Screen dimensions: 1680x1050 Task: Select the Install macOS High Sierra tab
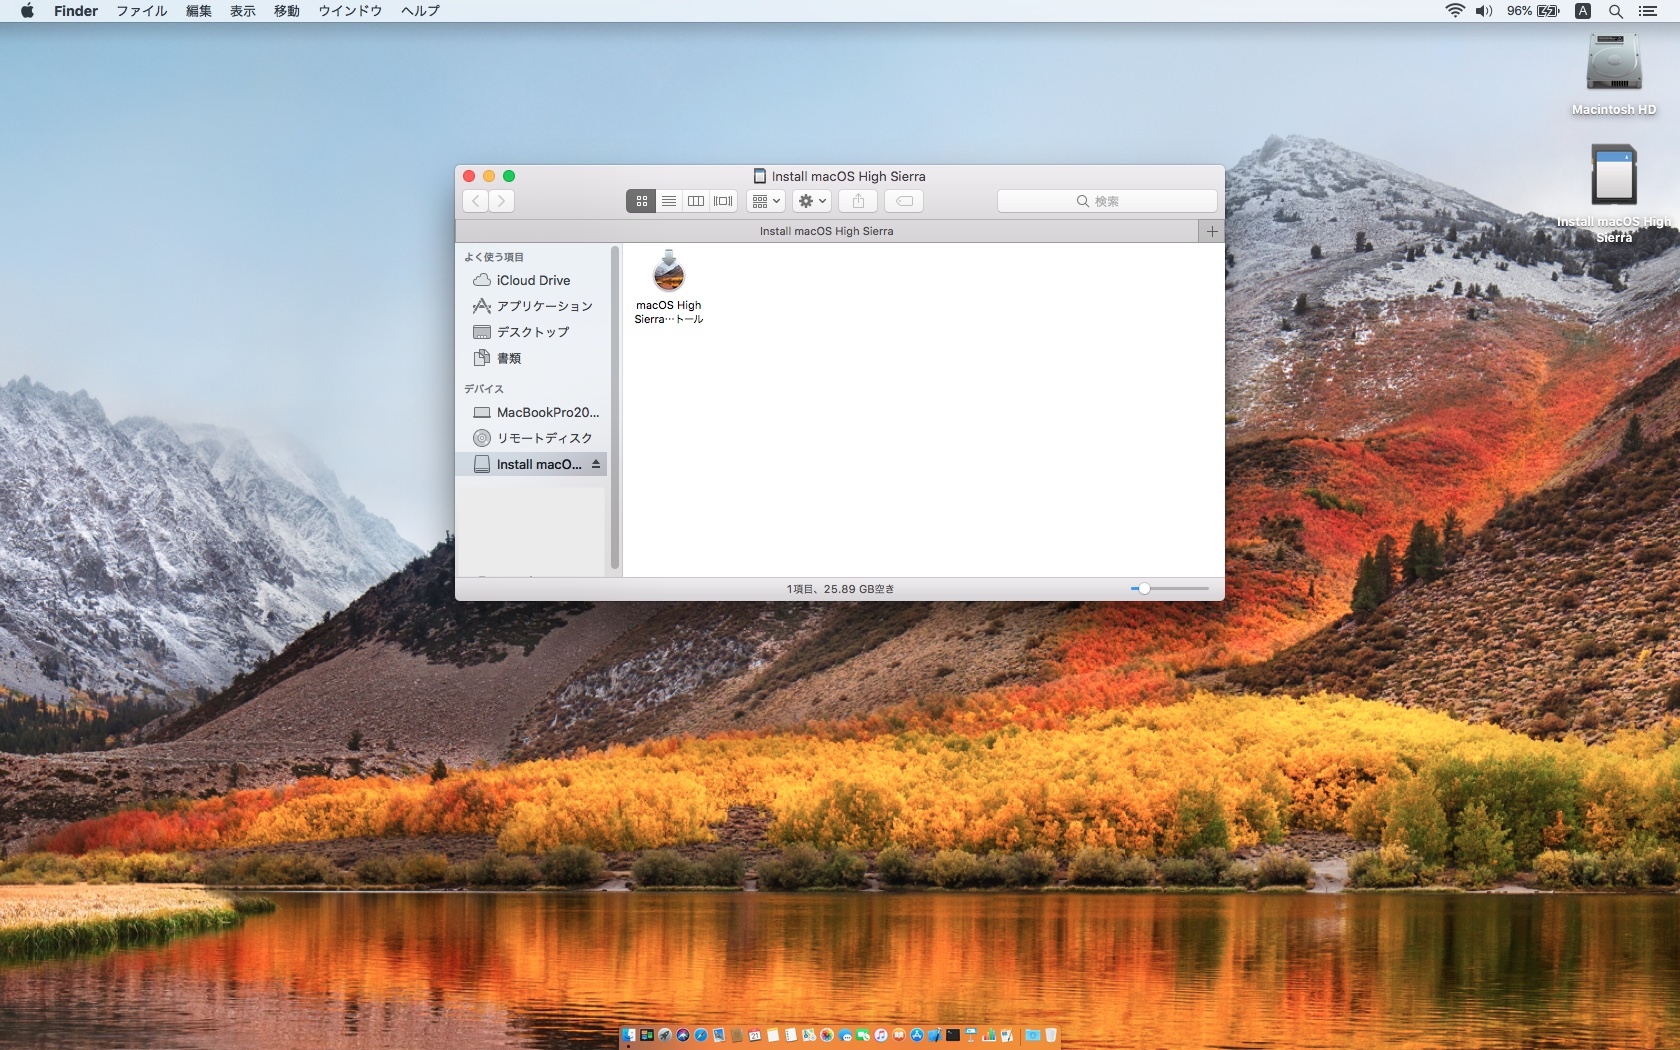pos(827,231)
